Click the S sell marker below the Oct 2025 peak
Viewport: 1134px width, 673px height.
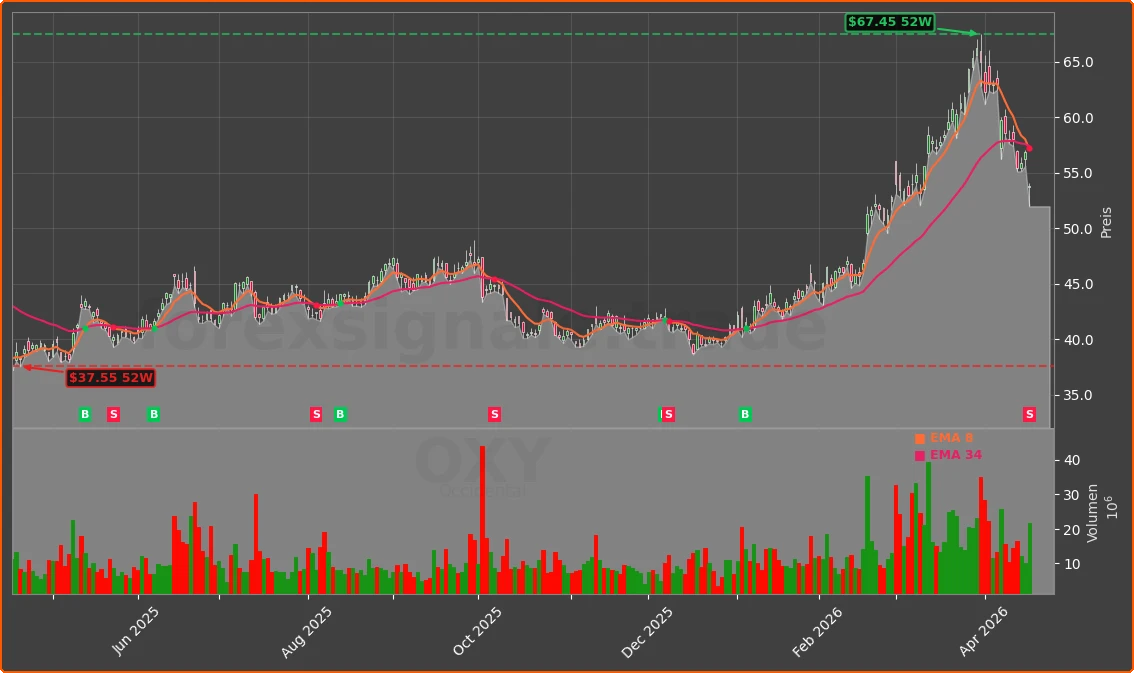tap(494, 414)
